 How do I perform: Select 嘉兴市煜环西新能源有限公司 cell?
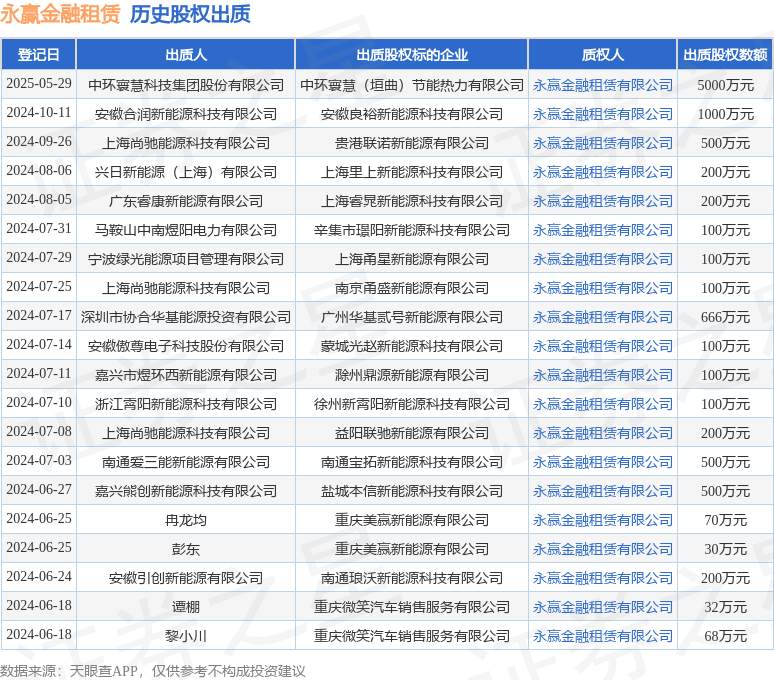186,375
